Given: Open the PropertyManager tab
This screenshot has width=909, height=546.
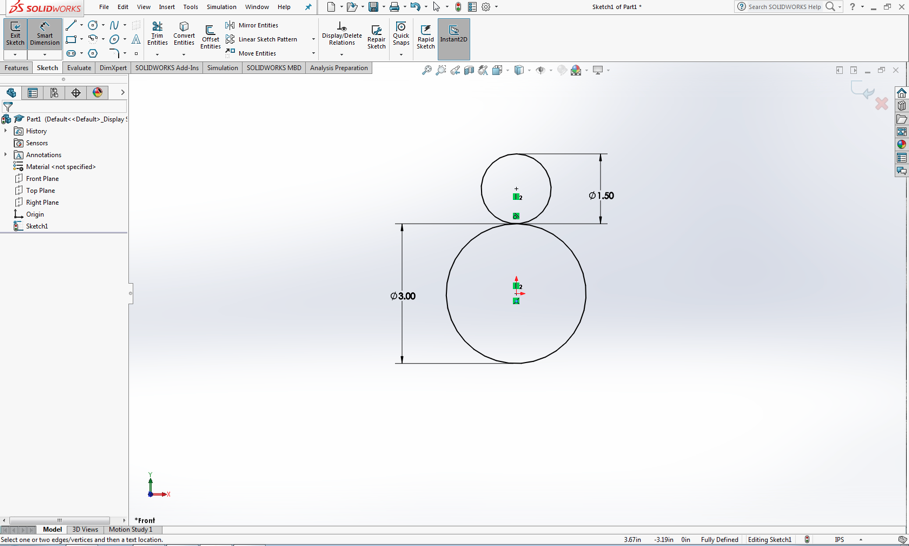Looking at the screenshot, I should tap(32, 93).
